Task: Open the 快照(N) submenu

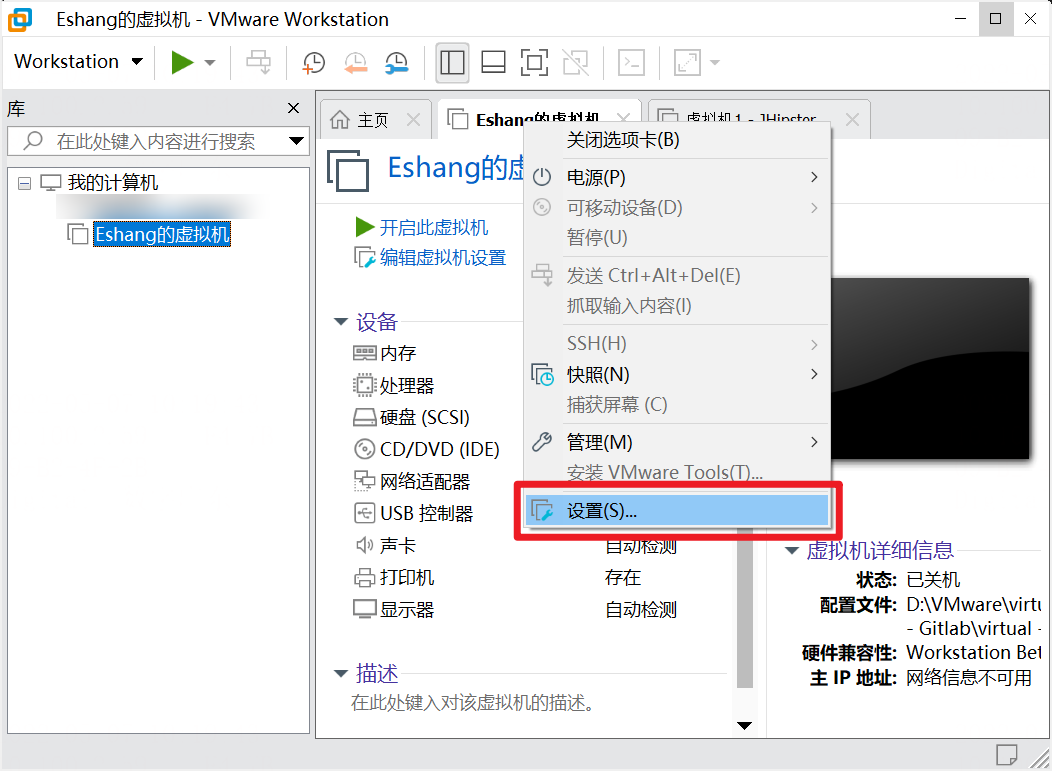Action: pos(678,374)
